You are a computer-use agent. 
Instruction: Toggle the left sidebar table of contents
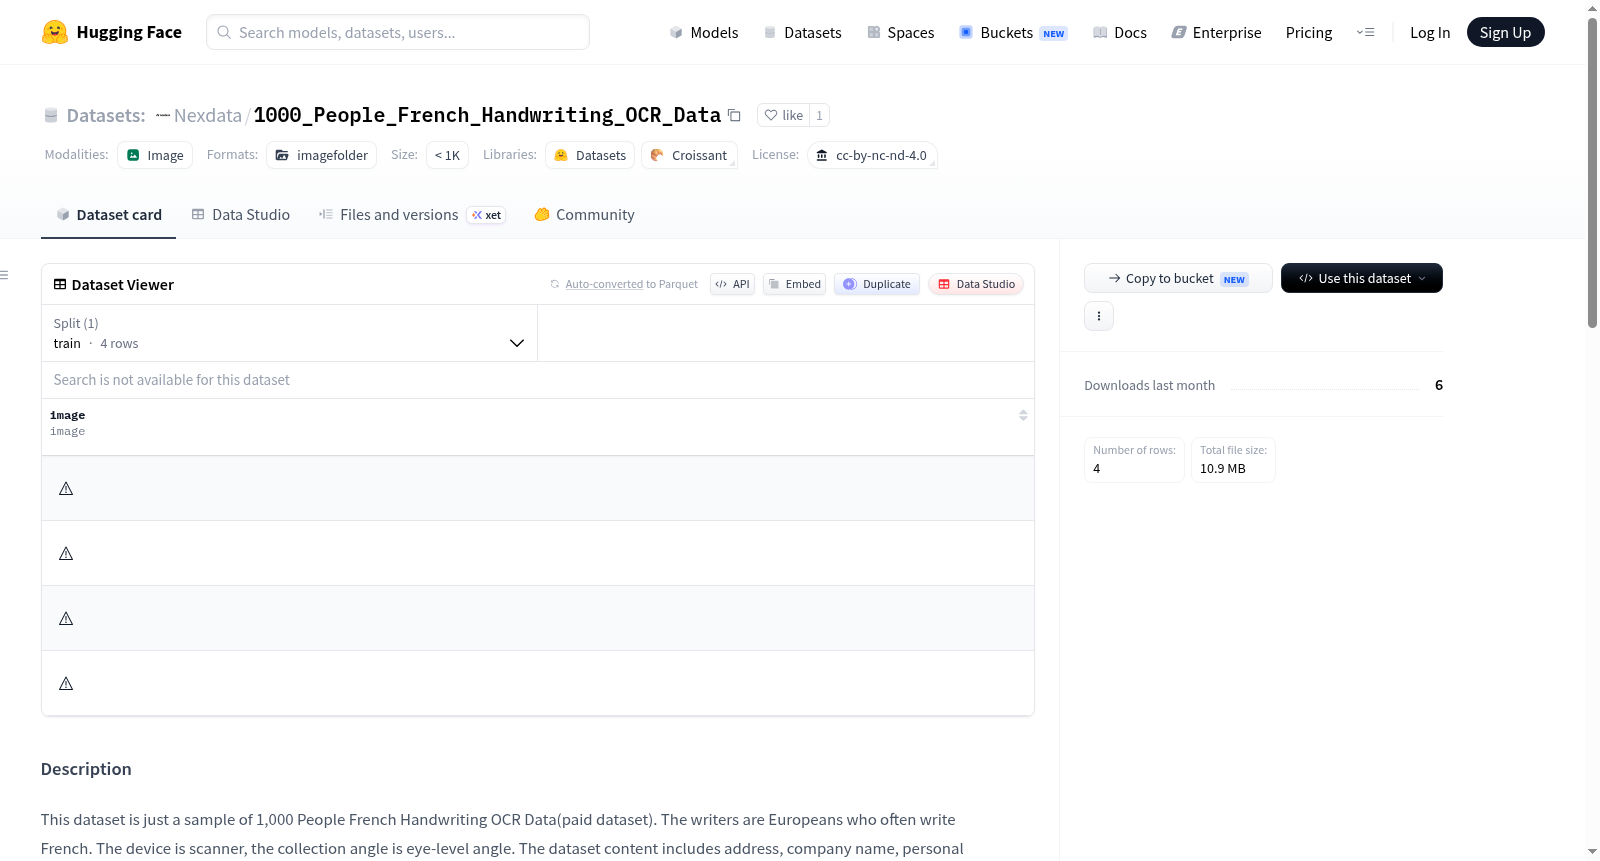(4, 275)
